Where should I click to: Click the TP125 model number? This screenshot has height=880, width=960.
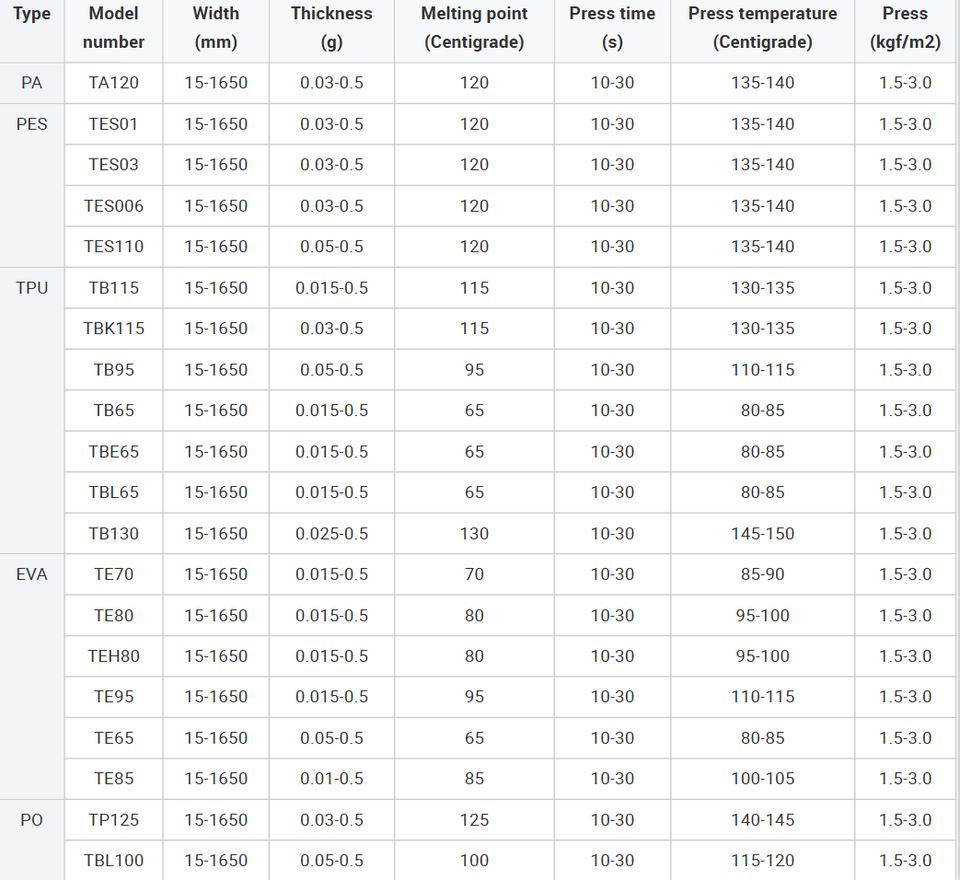[x=113, y=820]
